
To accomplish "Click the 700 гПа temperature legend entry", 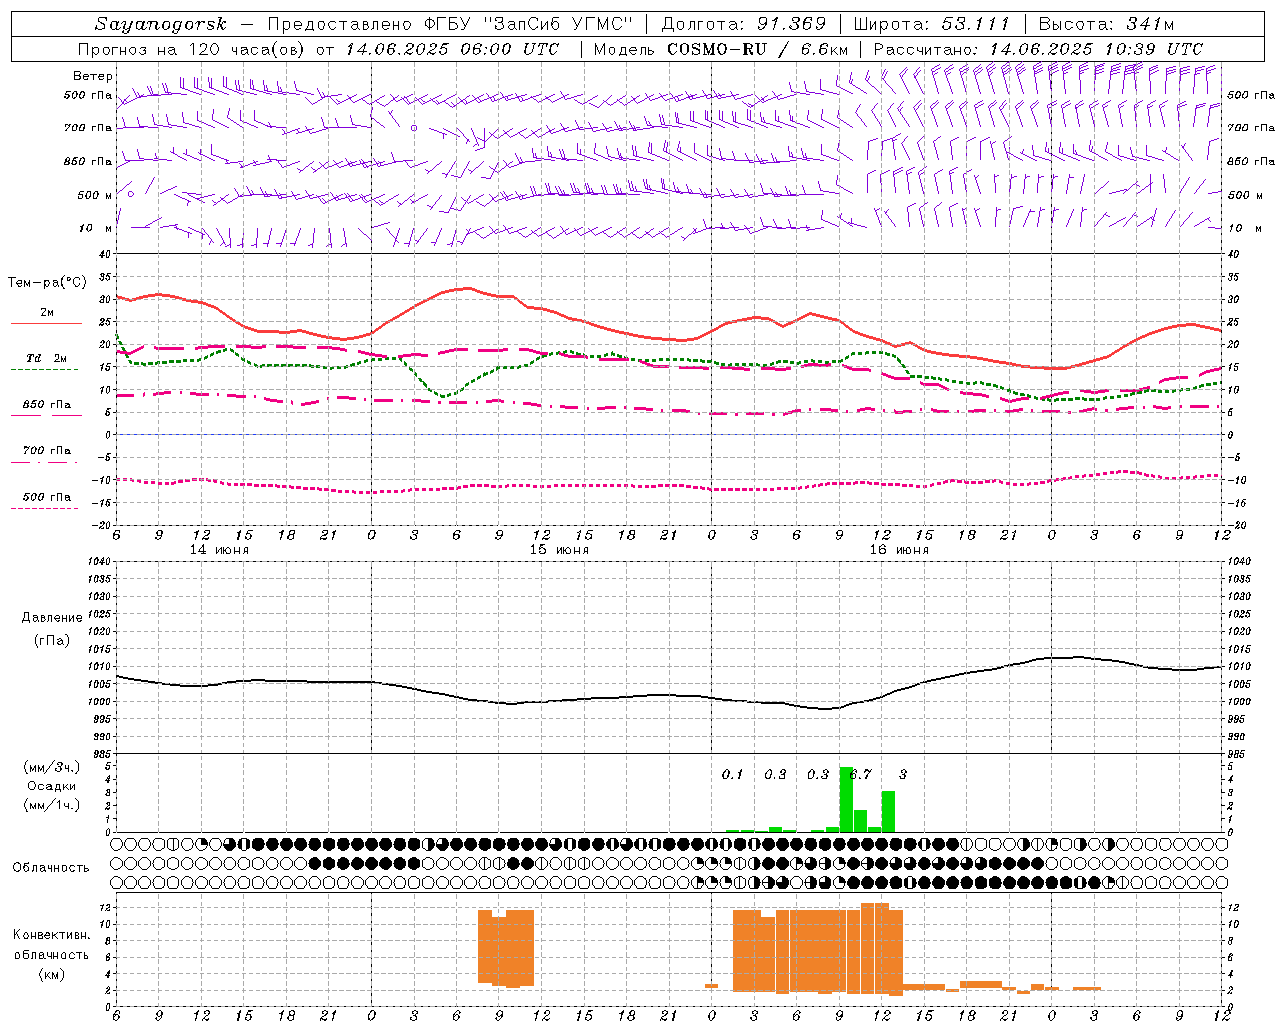I will point(47,451).
